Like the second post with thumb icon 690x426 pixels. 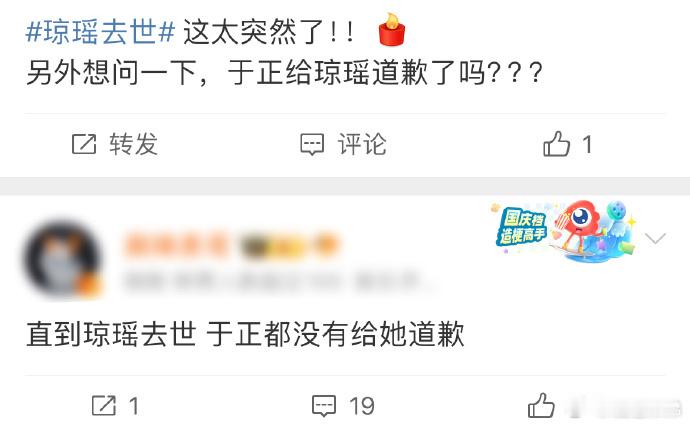click(541, 405)
